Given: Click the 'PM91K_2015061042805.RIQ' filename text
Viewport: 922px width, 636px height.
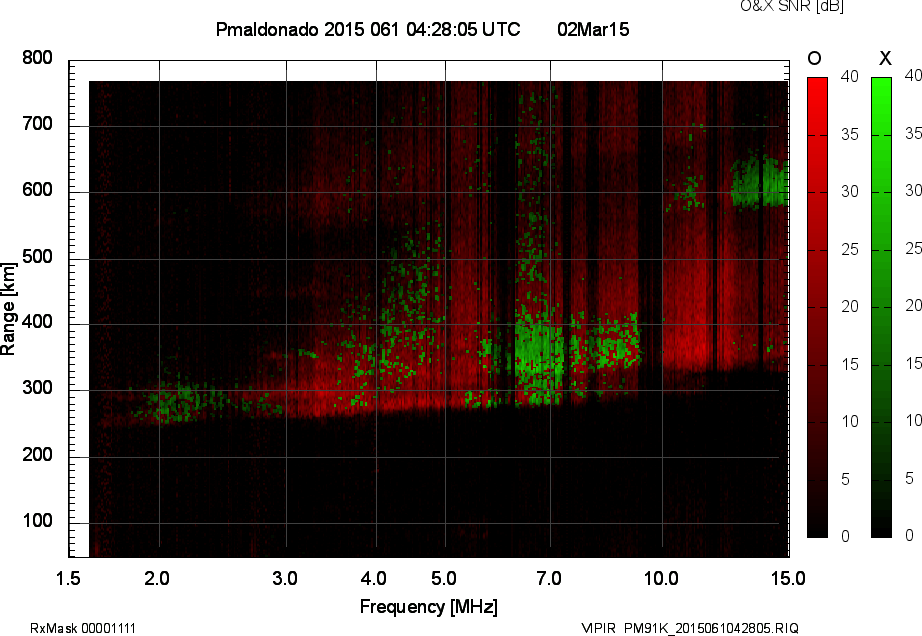Looking at the screenshot, I should [x=711, y=628].
